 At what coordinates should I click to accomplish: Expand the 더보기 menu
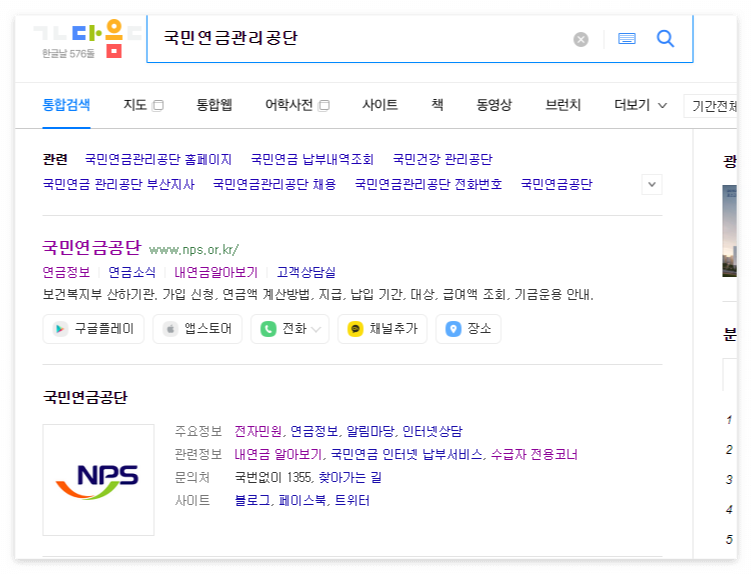(x=640, y=105)
